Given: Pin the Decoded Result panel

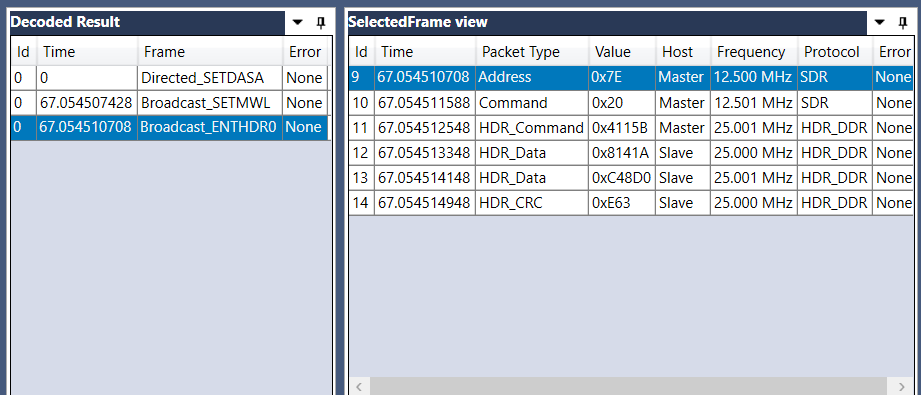Looking at the screenshot, I should 321,22.
